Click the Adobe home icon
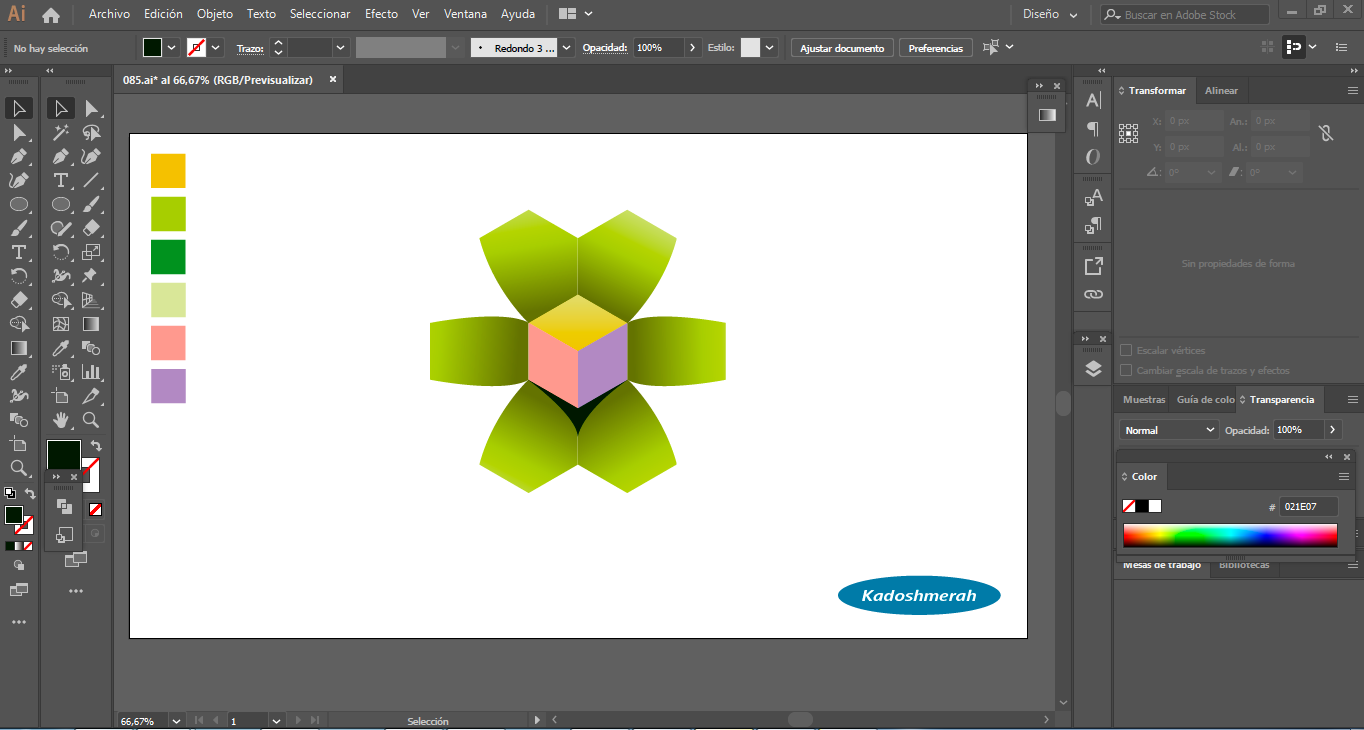The height and width of the screenshot is (730, 1364). pyautogui.click(x=51, y=15)
